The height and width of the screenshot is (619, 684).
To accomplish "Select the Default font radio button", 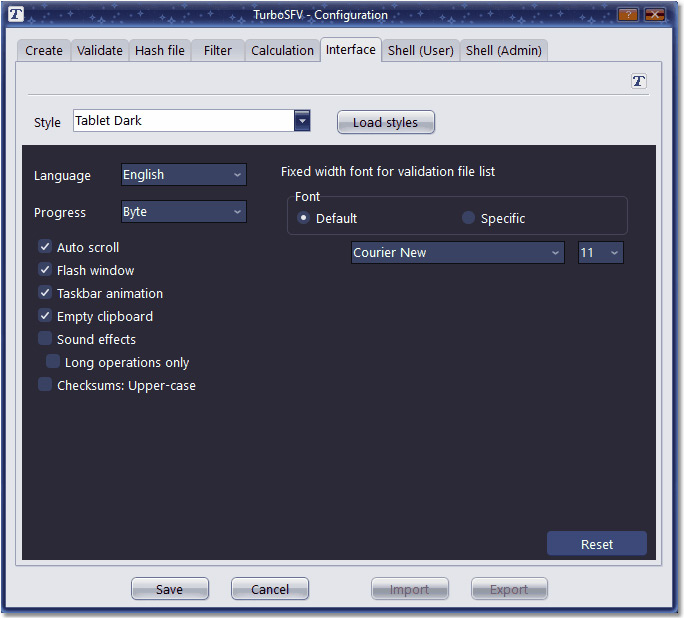I will coord(303,217).
